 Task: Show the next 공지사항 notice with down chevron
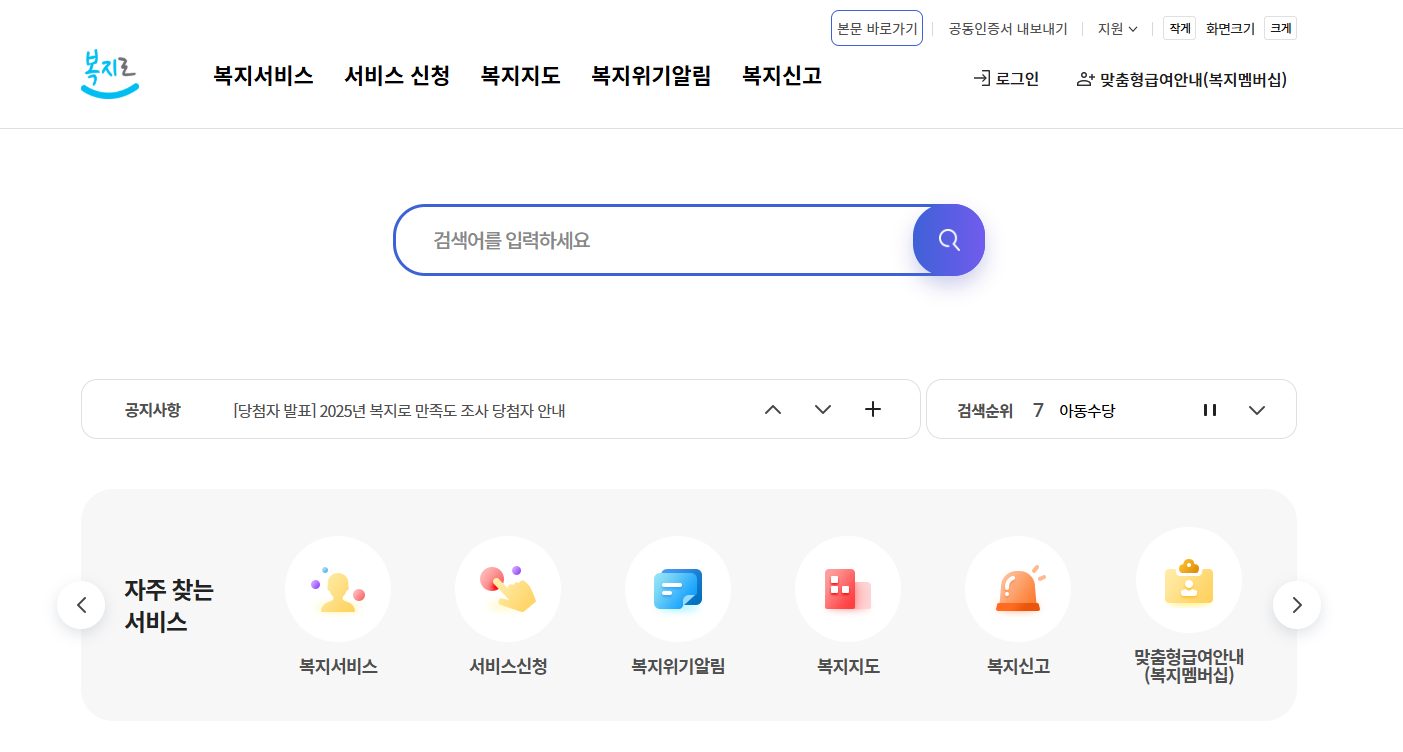(x=822, y=409)
